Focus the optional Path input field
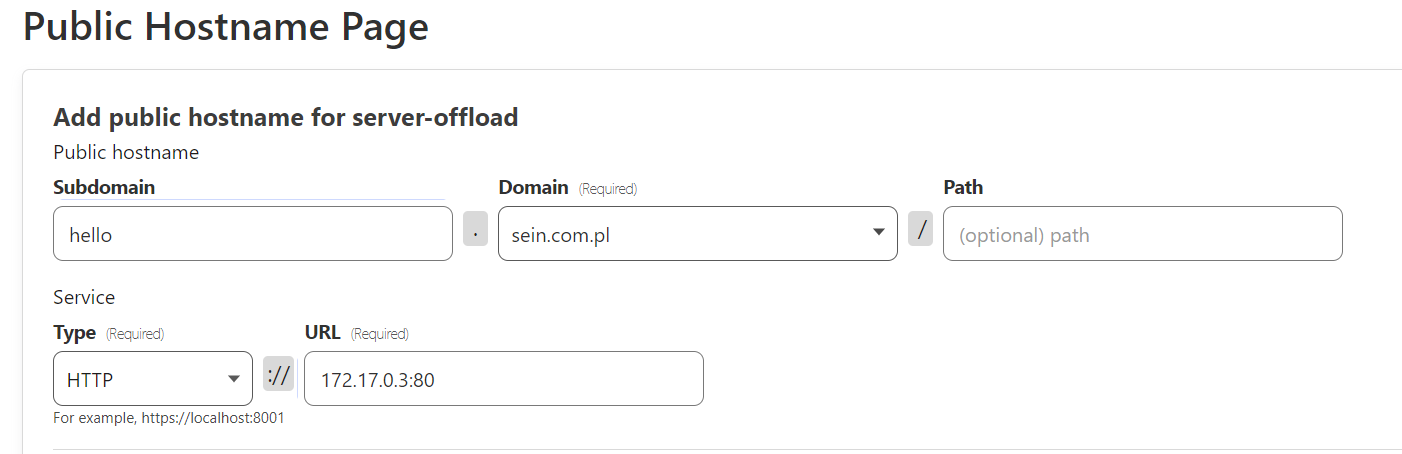1402x454 pixels. [1142, 234]
